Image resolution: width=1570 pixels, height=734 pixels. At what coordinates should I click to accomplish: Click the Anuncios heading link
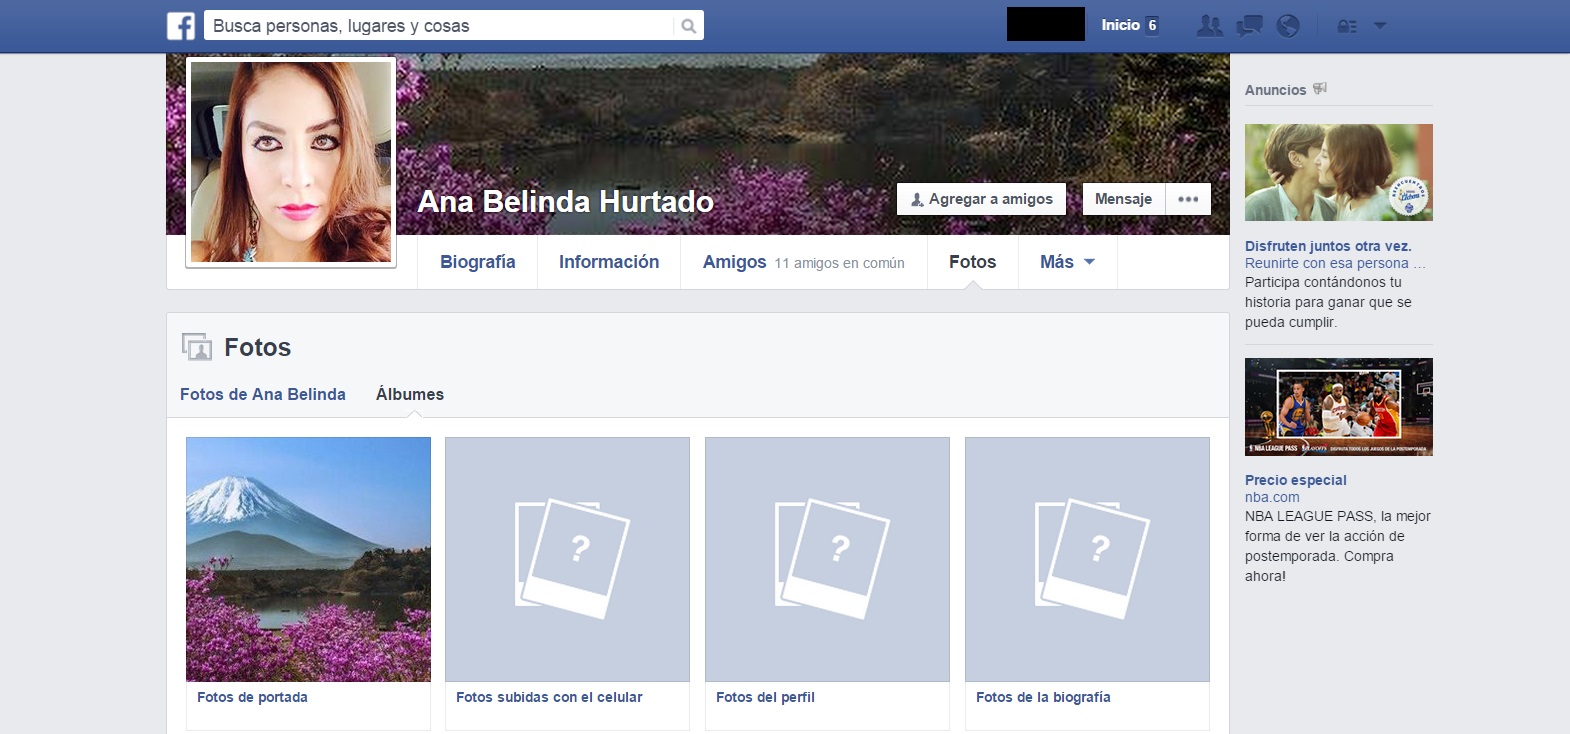pyautogui.click(x=1275, y=90)
